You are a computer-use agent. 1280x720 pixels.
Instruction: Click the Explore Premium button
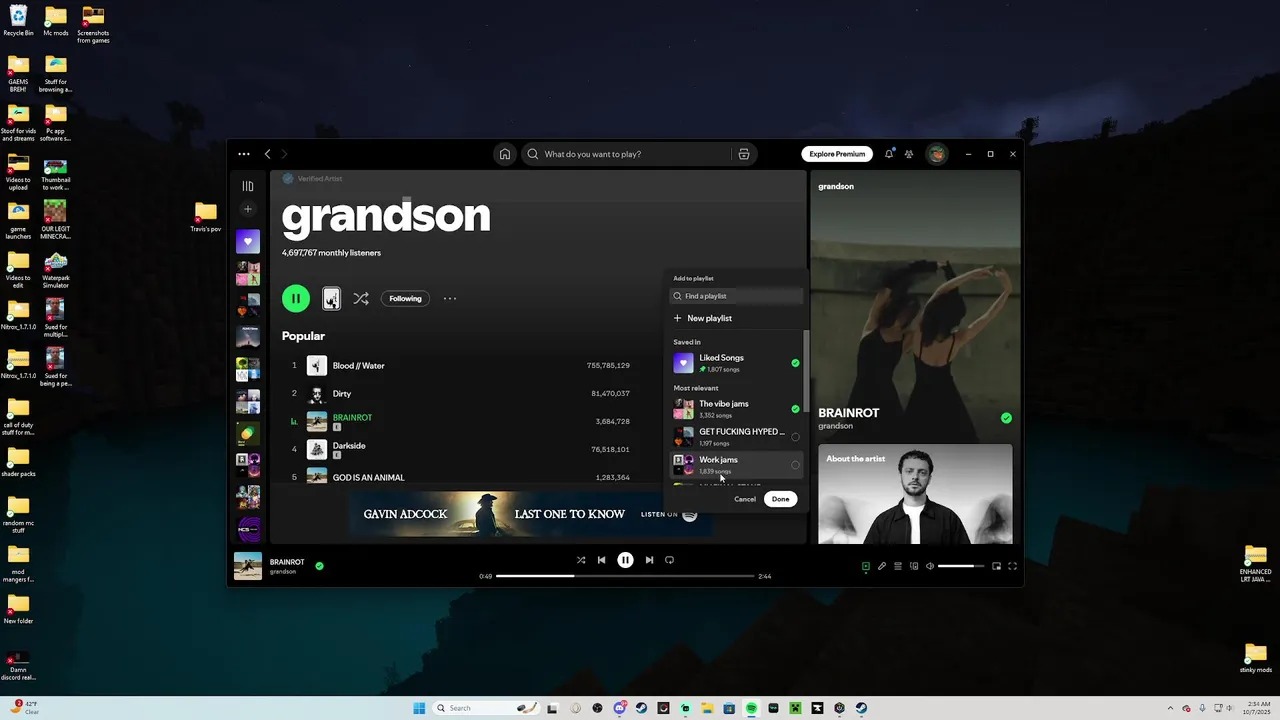pyautogui.click(x=837, y=154)
